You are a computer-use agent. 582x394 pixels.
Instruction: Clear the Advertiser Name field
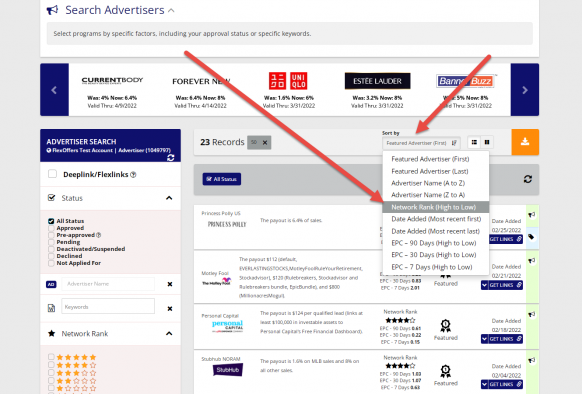click(x=170, y=284)
